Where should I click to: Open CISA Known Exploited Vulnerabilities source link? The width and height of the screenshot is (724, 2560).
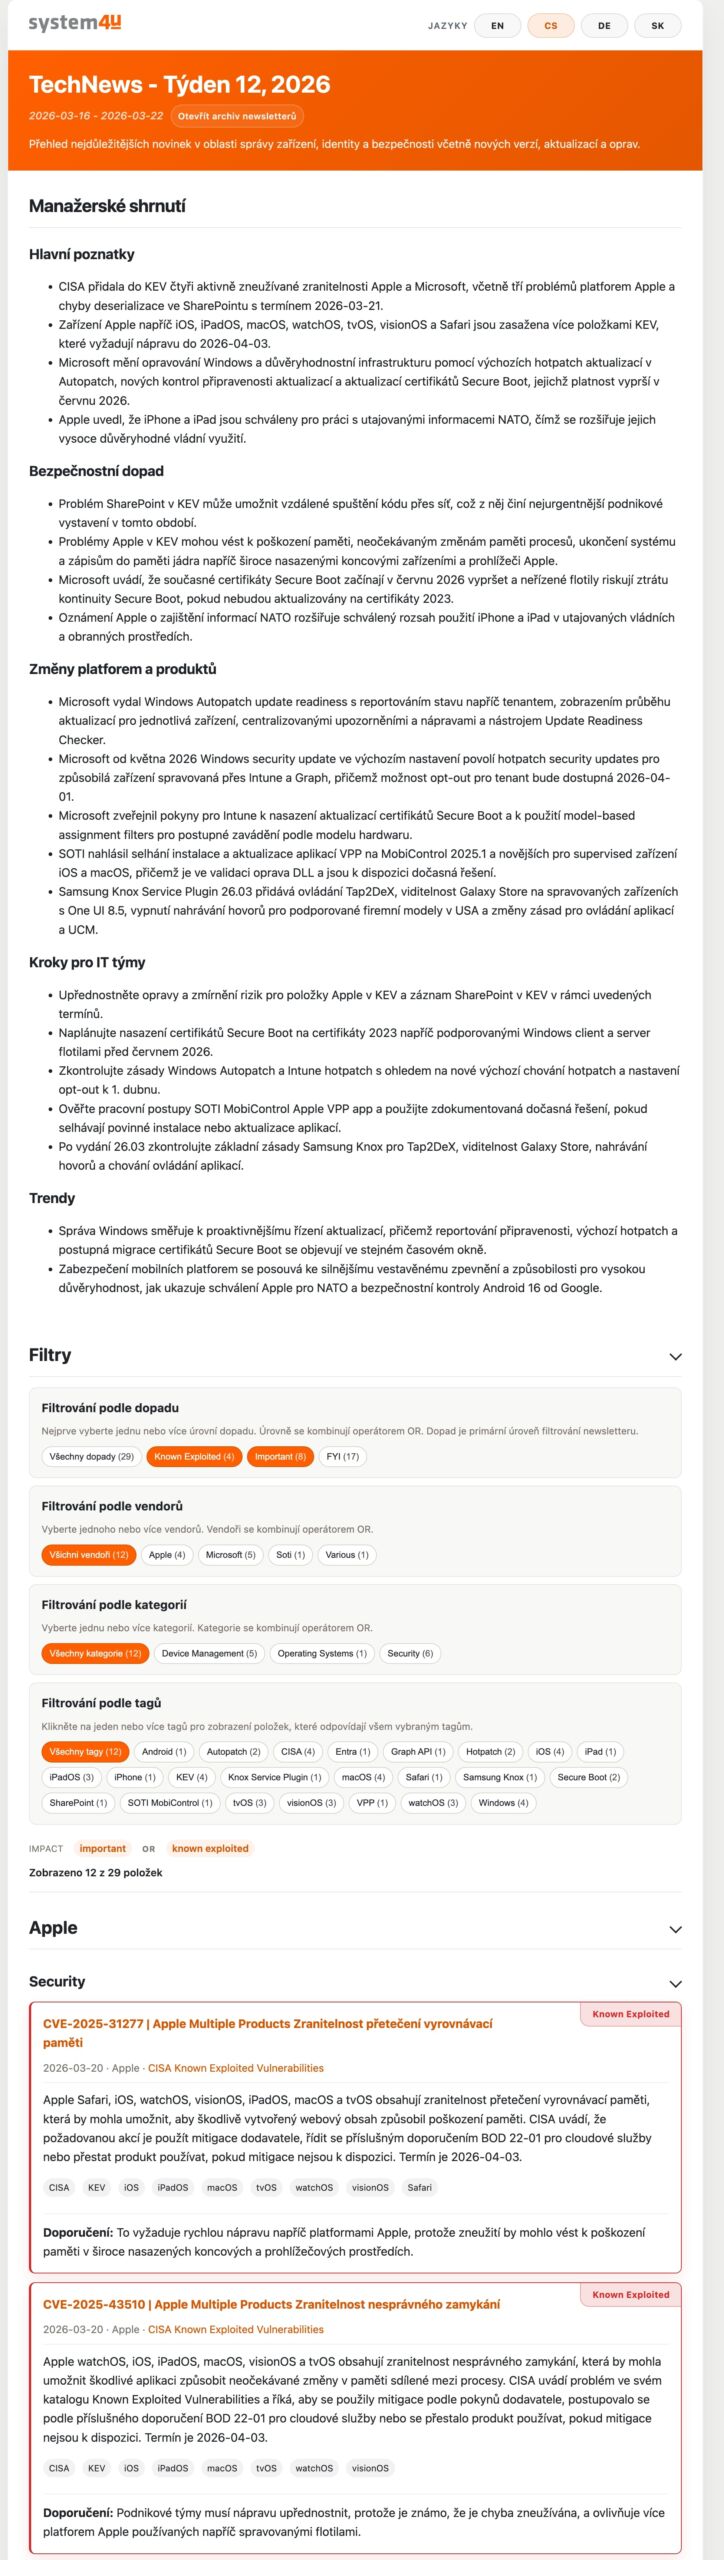coord(236,2068)
